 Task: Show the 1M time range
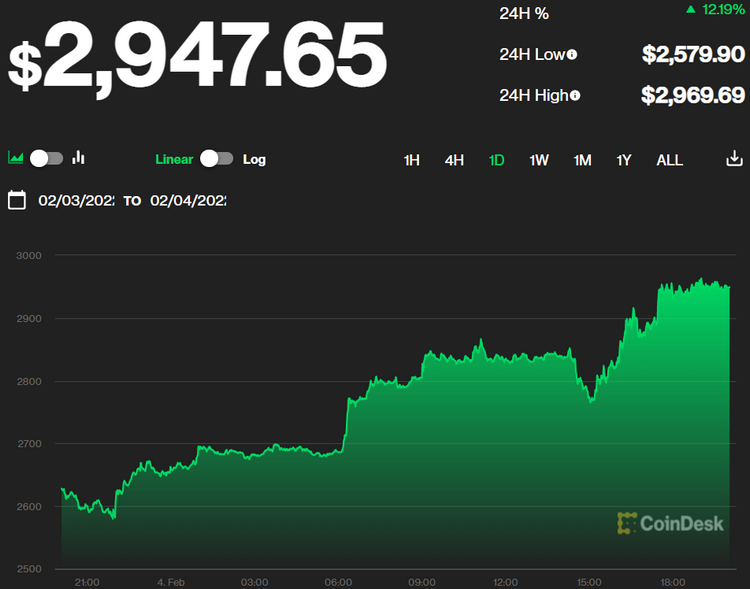coord(582,160)
